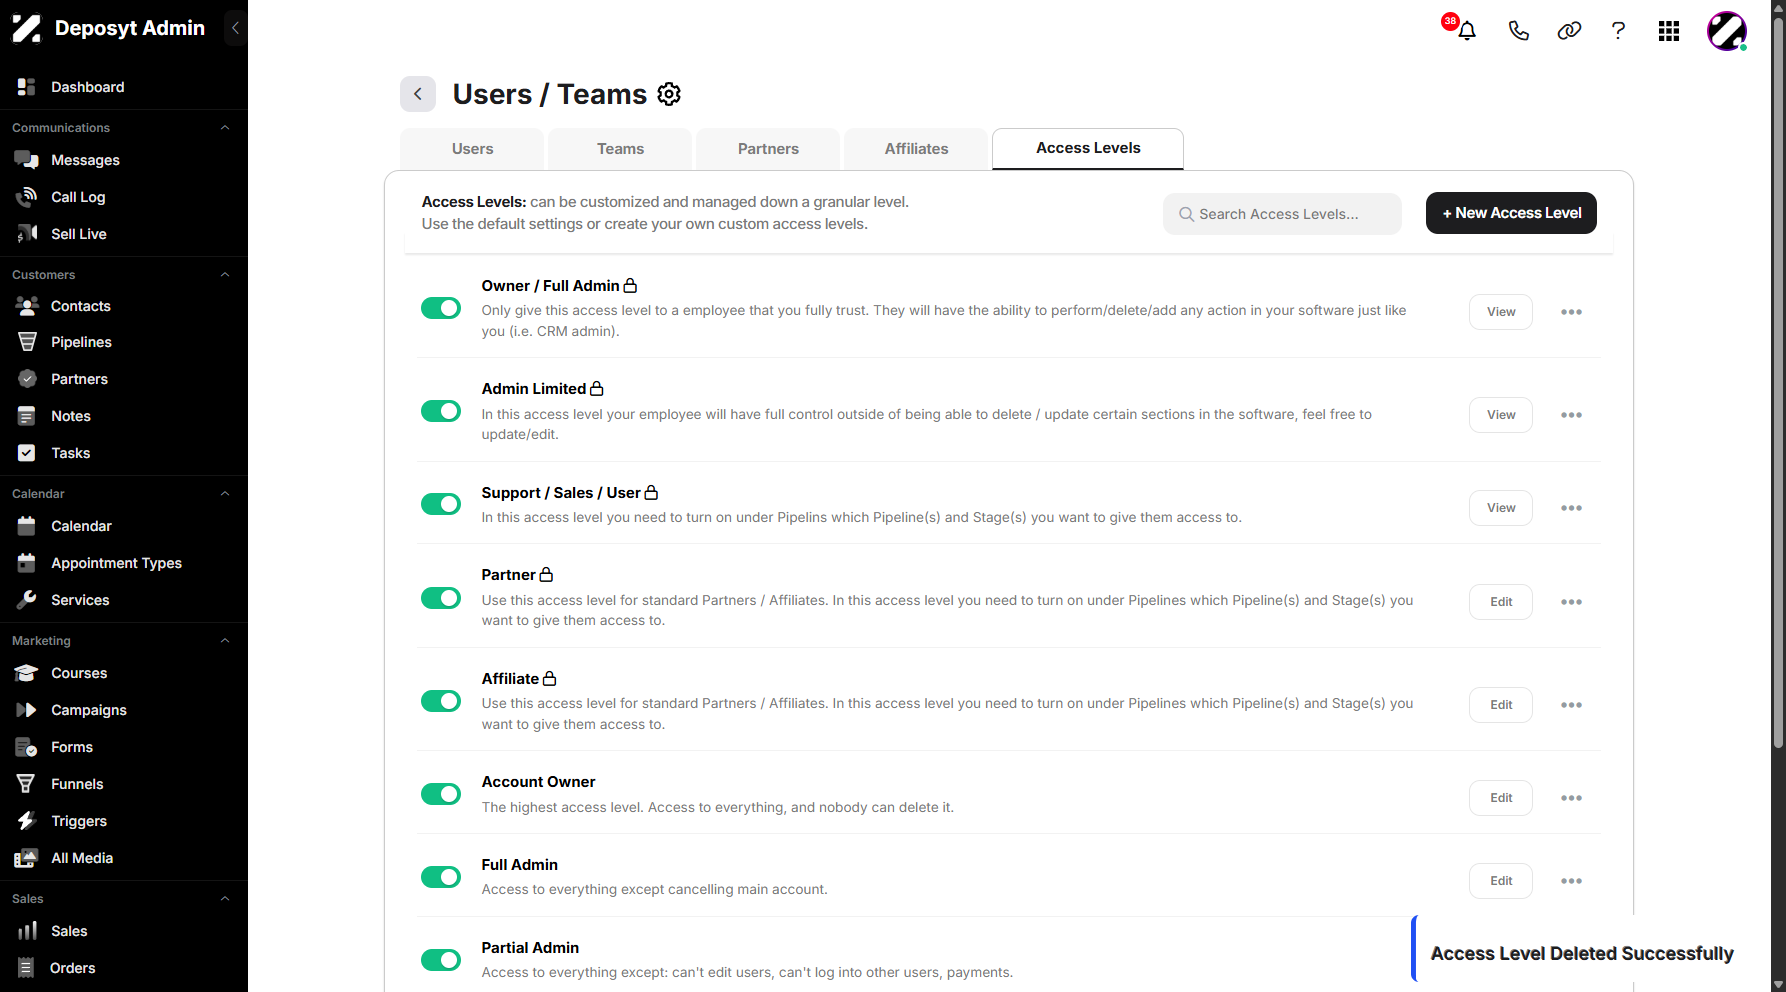The height and width of the screenshot is (992, 1786).
Task: Collapse the Calendar sidebar section
Action: [225, 494]
